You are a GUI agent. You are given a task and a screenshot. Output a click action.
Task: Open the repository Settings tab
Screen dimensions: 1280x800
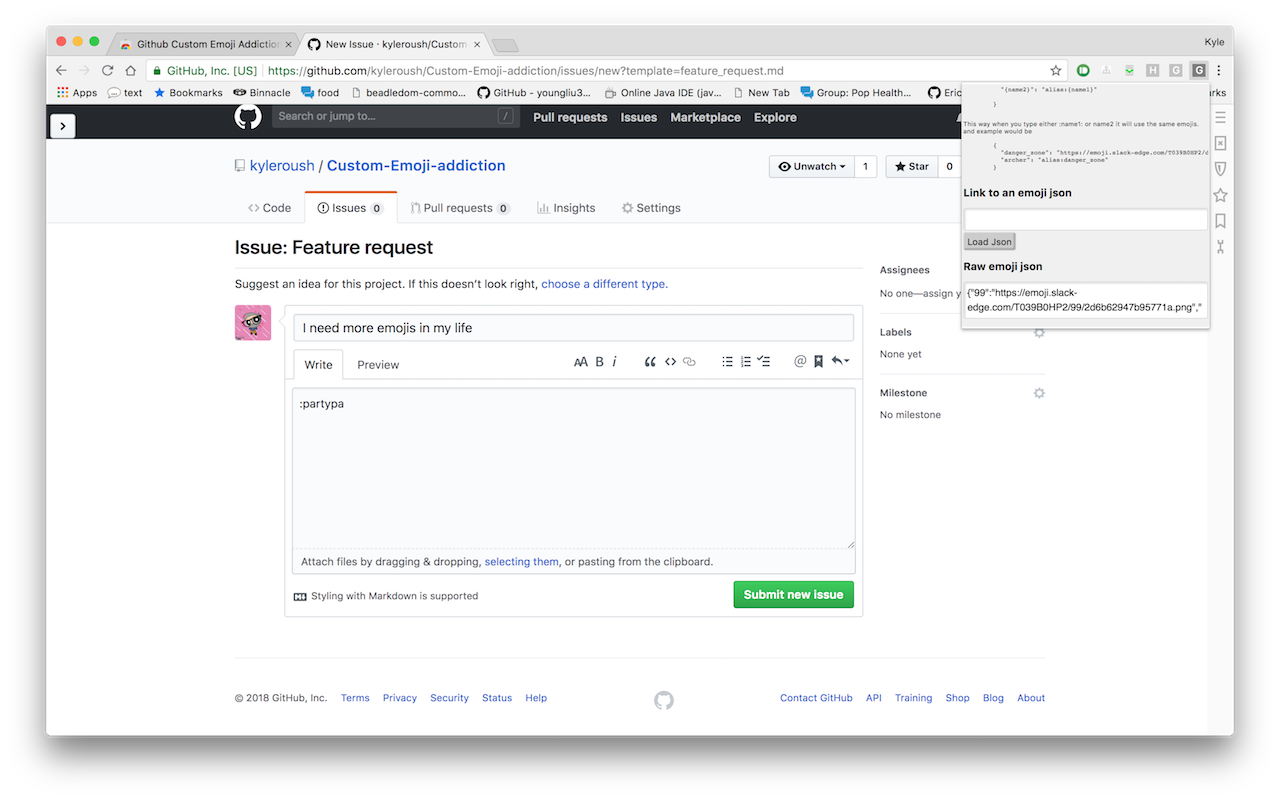651,208
